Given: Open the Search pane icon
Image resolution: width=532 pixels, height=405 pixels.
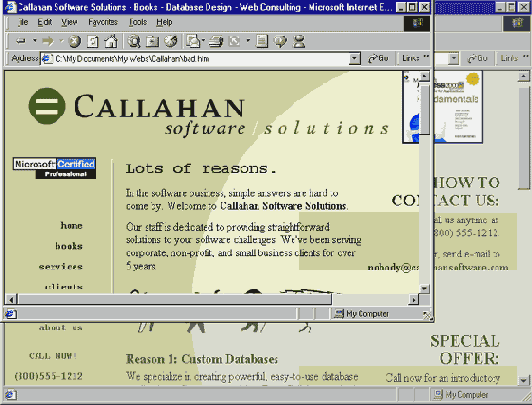Looking at the screenshot, I should (134, 41).
